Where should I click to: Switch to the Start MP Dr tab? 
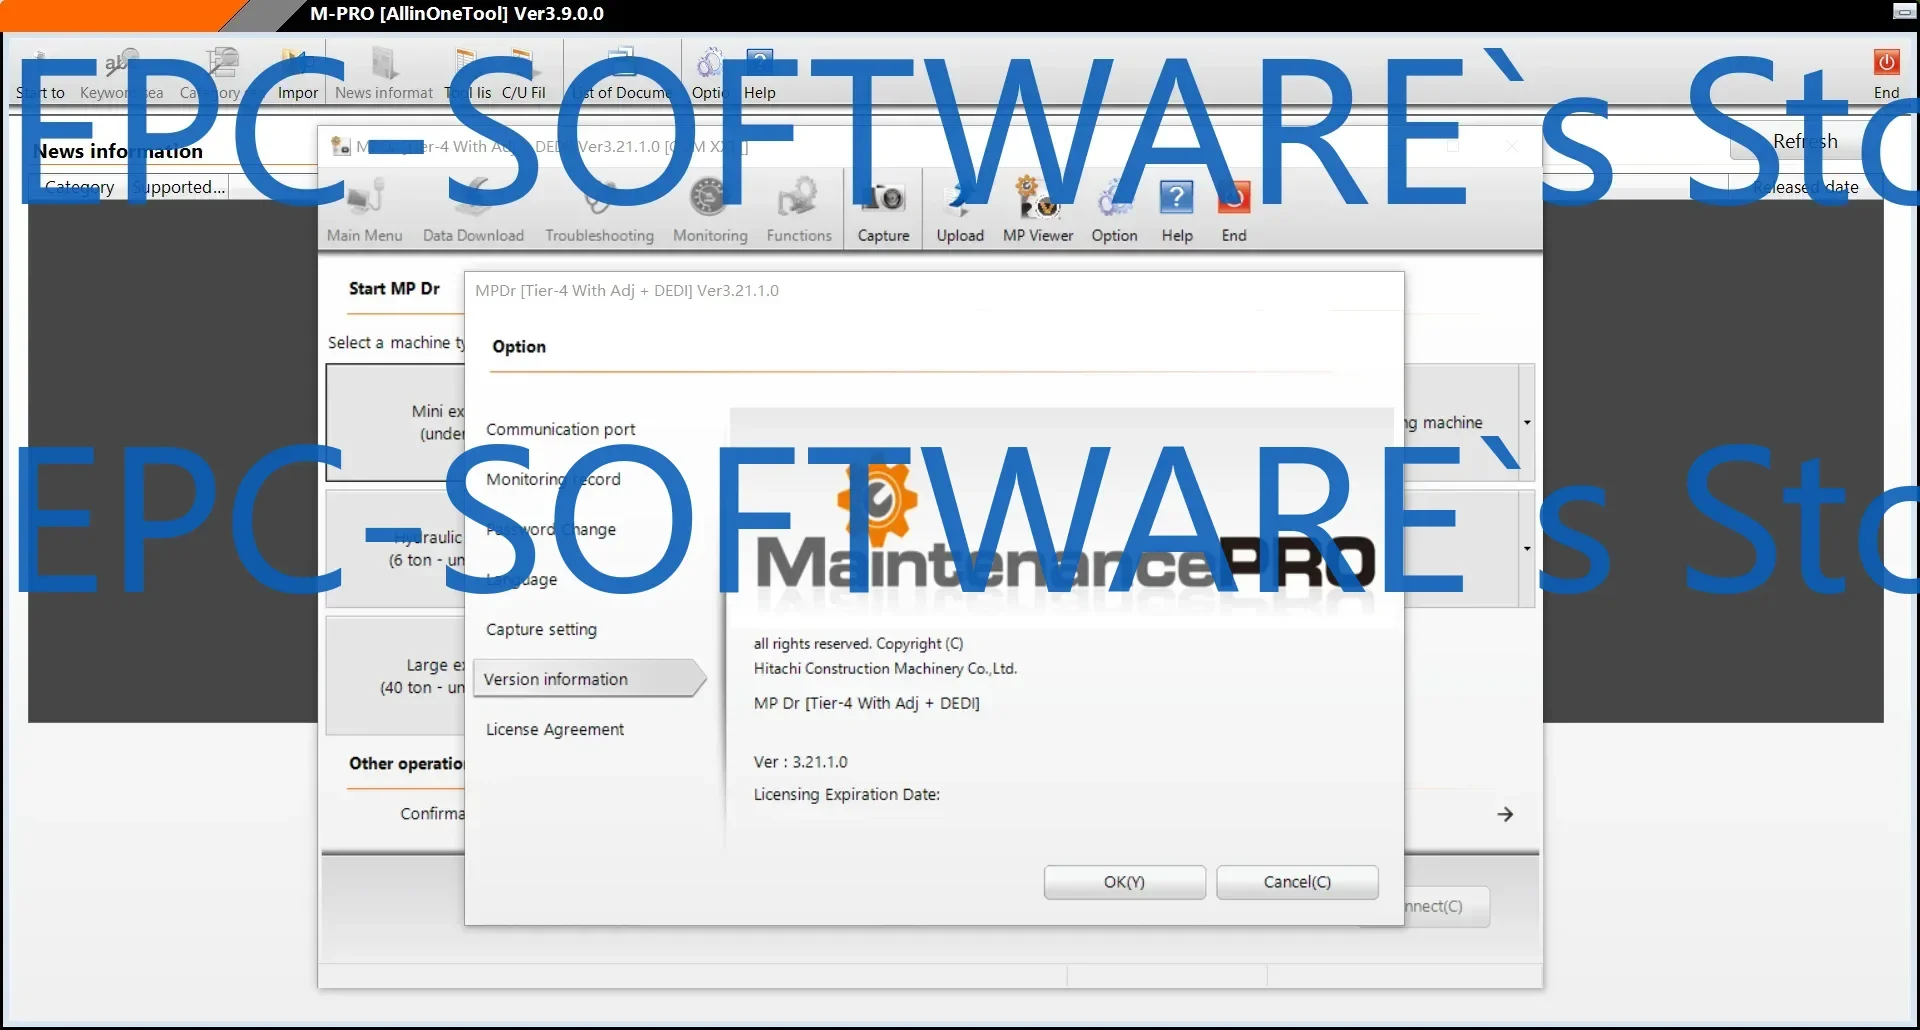tap(393, 288)
